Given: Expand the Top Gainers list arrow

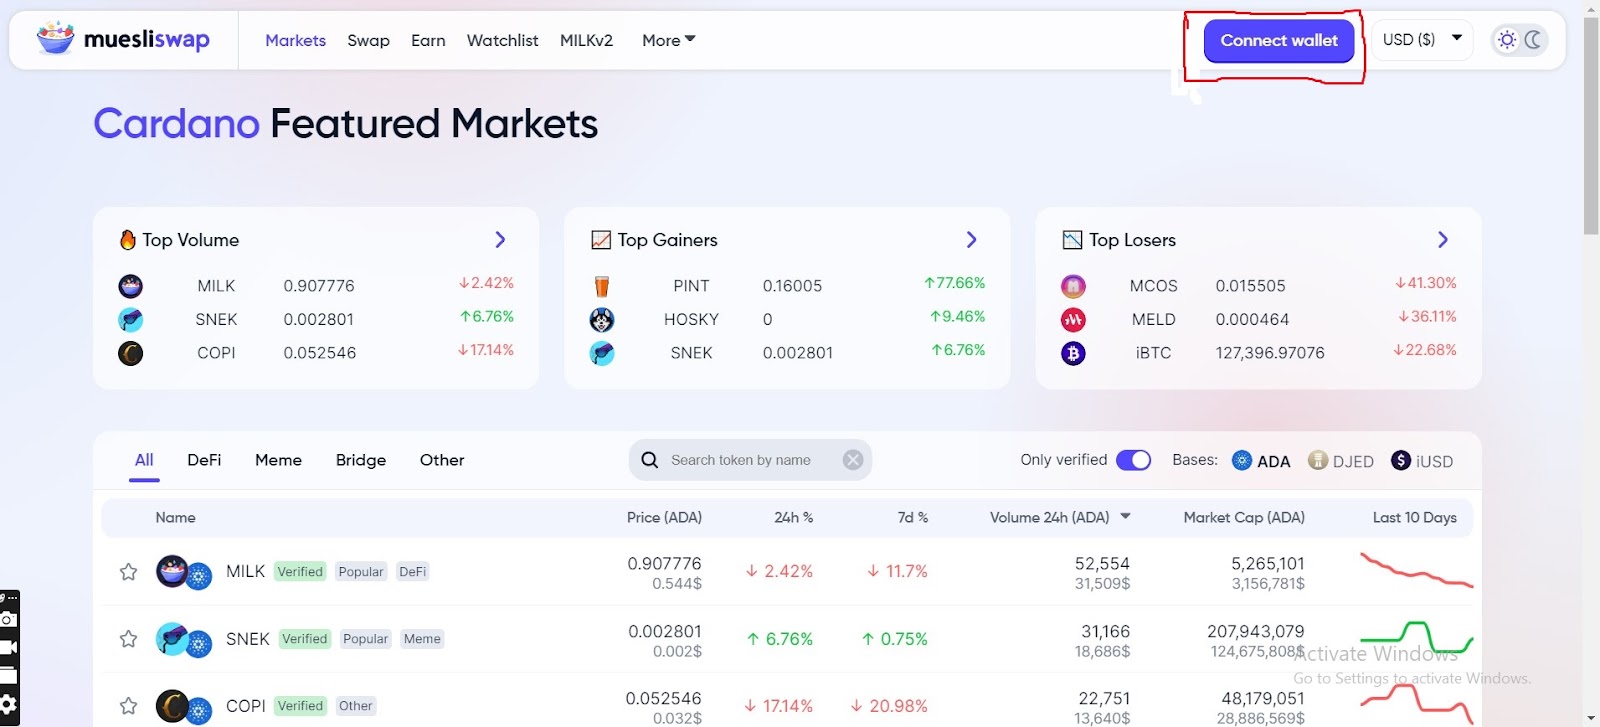Looking at the screenshot, I should point(971,240).
